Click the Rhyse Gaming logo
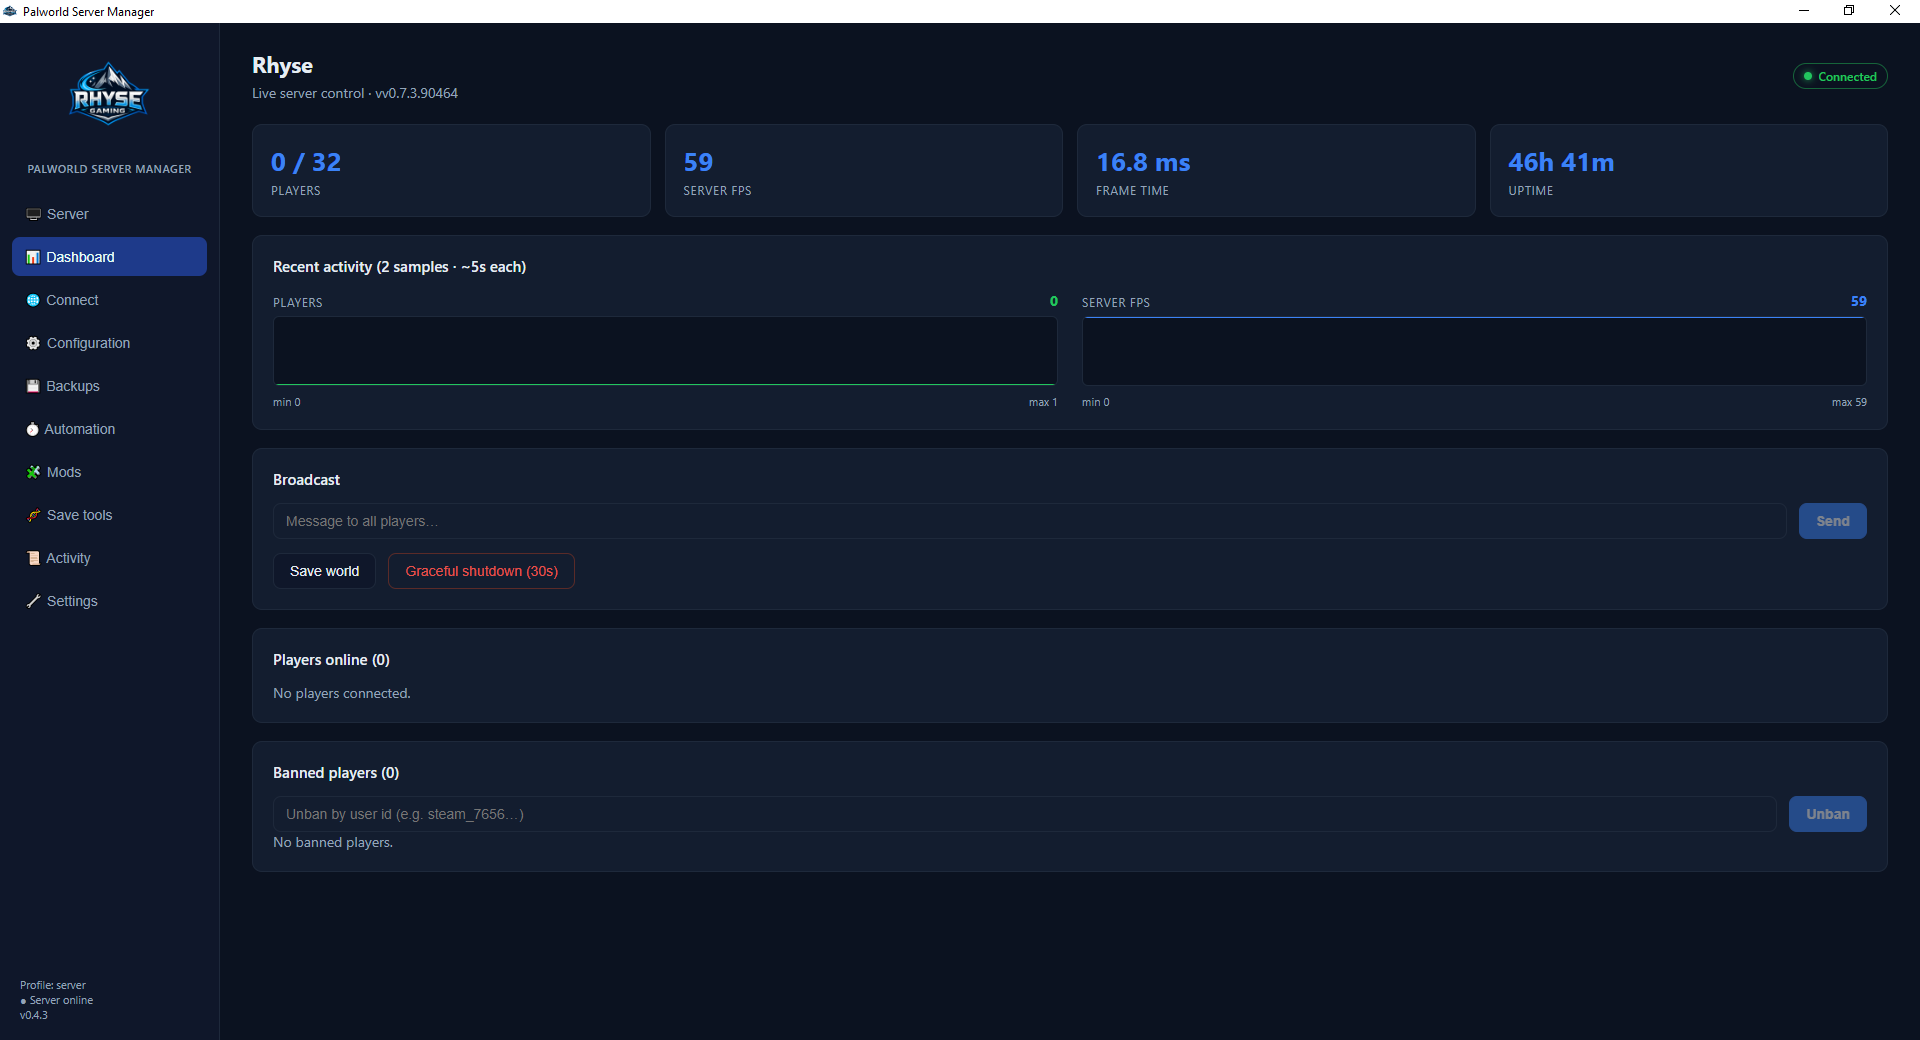Viewport: 1920px width, 1040px height. click(109, 94)
